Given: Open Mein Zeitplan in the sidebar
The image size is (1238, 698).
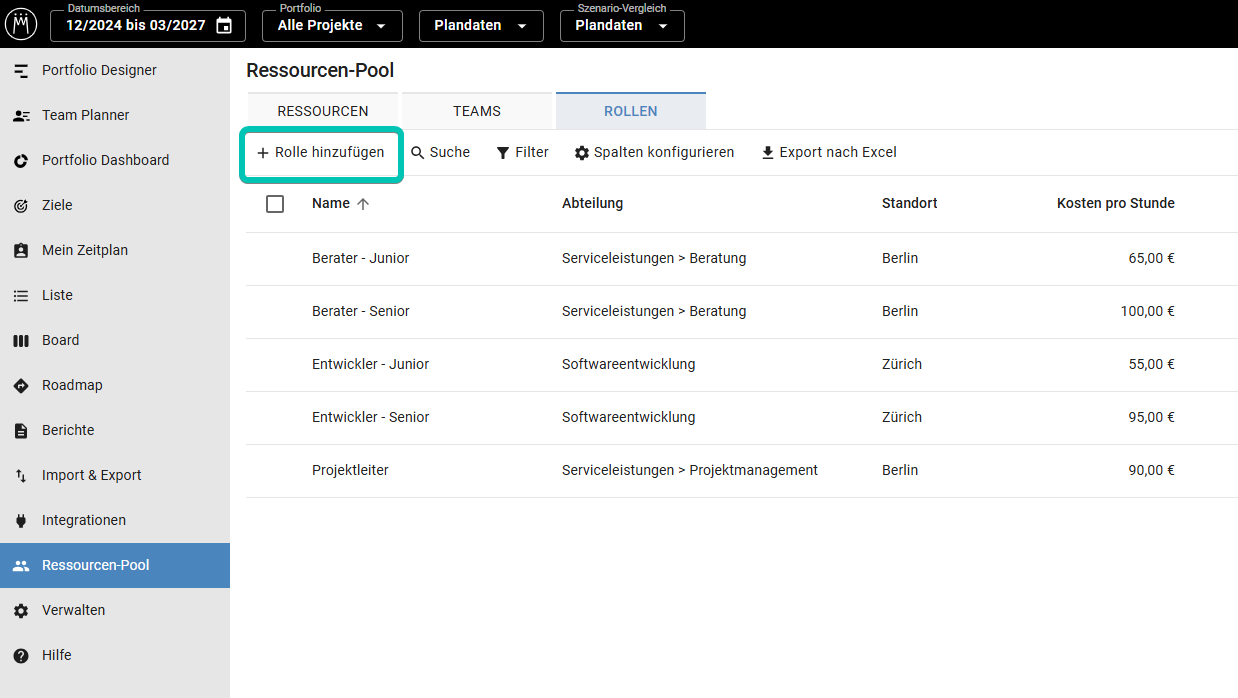Looking at the screenshot, I should click(115, 251).
